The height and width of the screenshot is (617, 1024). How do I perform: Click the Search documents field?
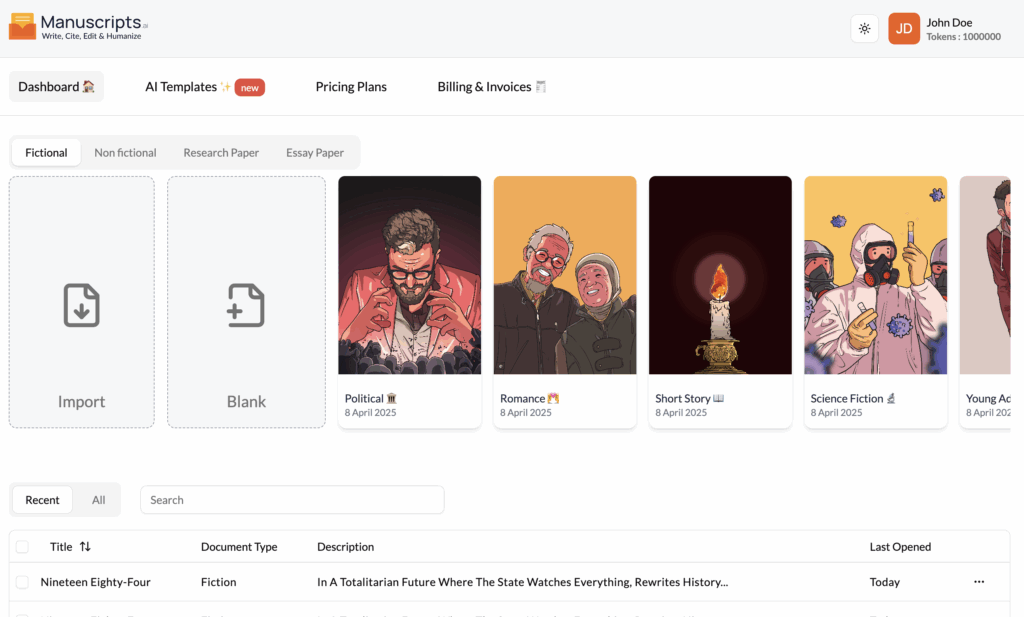(292, 500)
